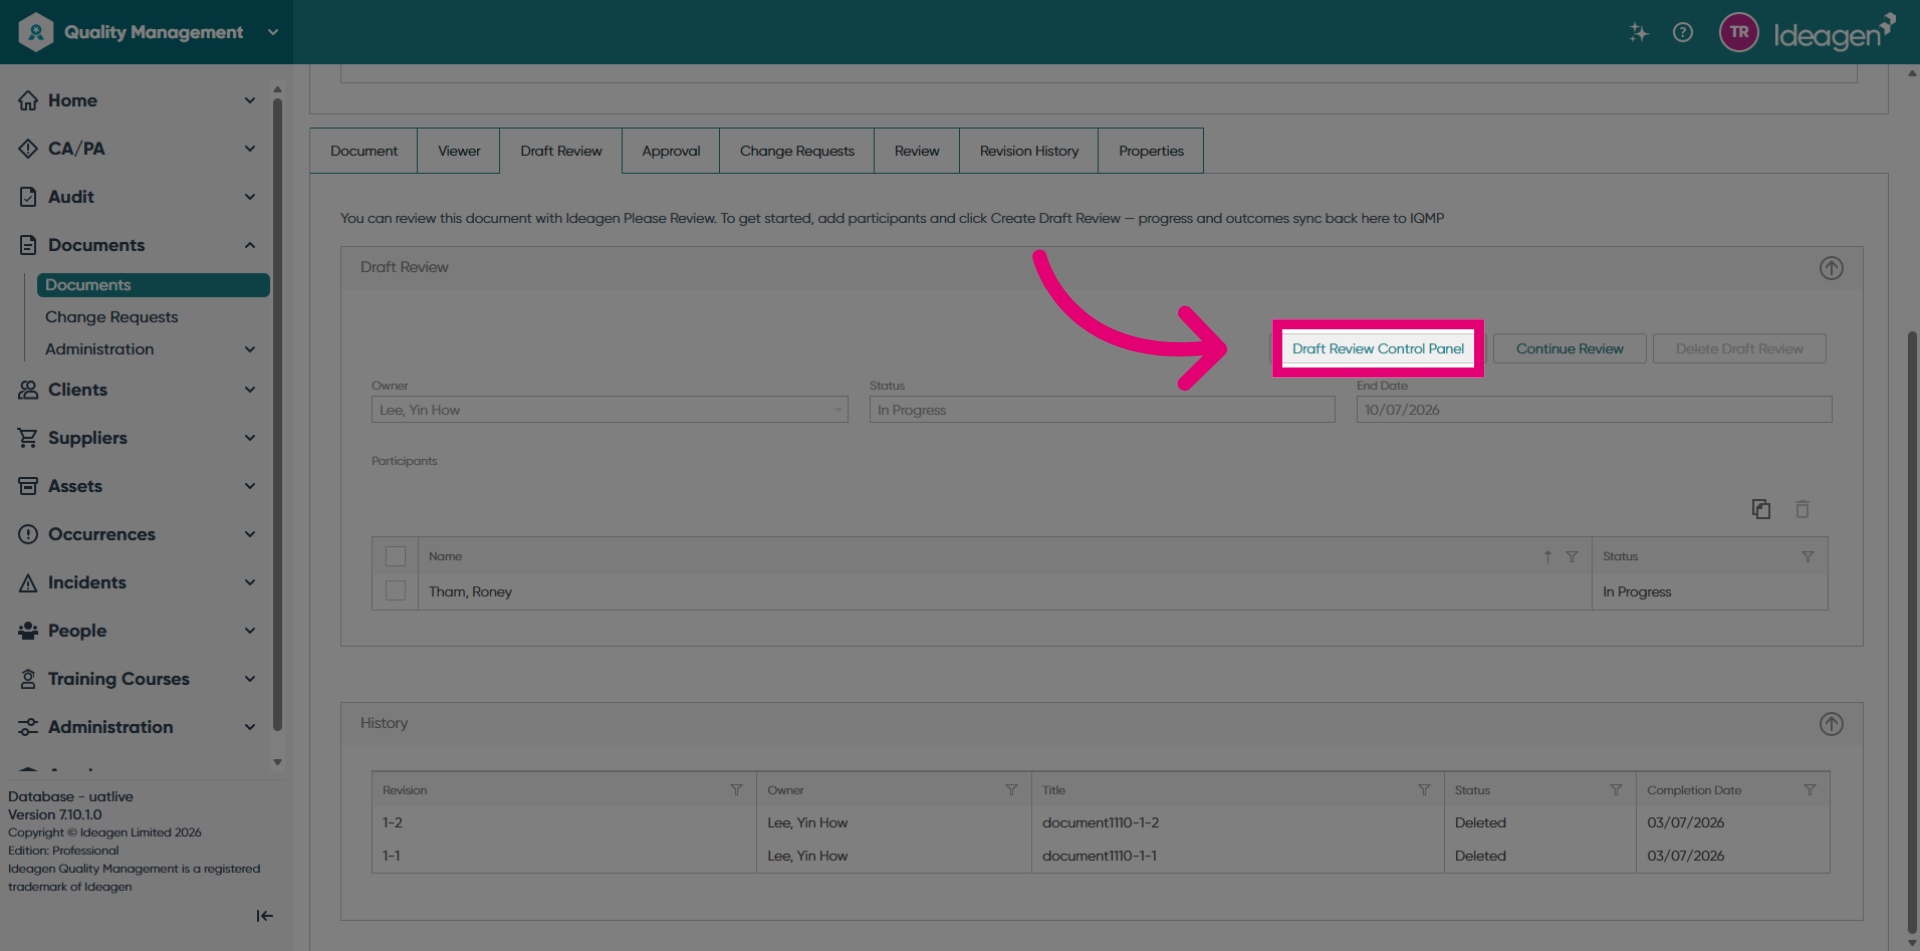Expand the Audit menu chevron

pos(250,197)
